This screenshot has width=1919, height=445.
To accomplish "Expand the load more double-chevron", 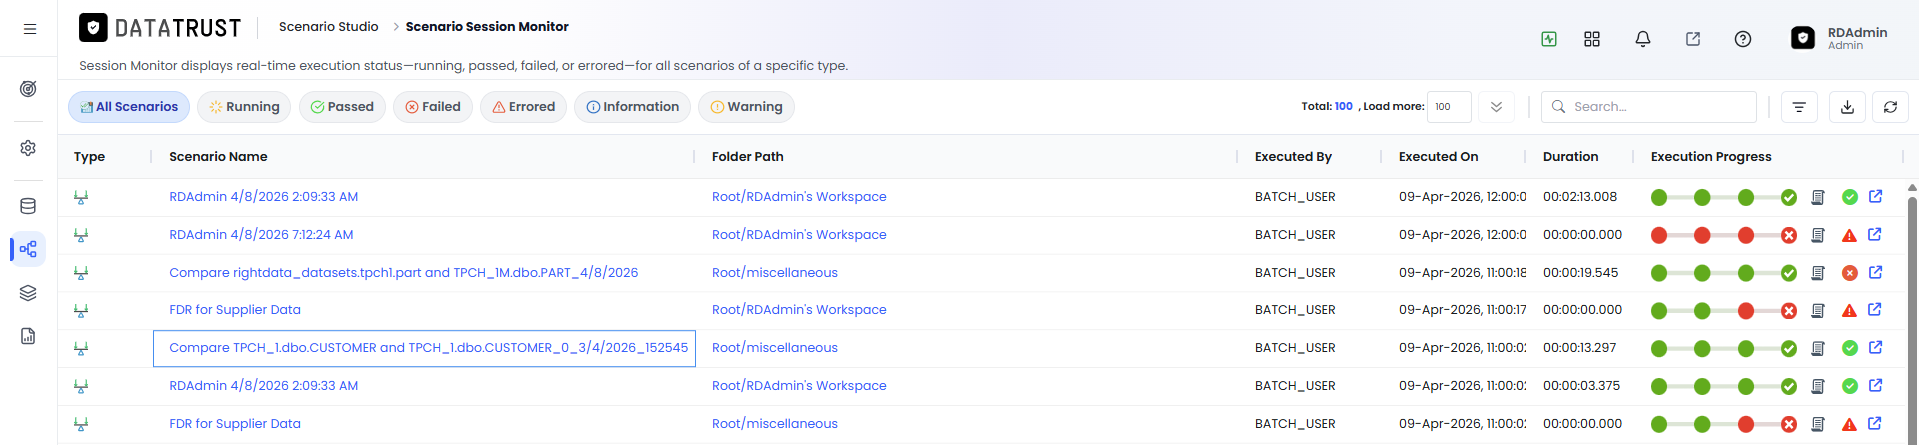I will pyautogui.click(x=1496, y=107).
